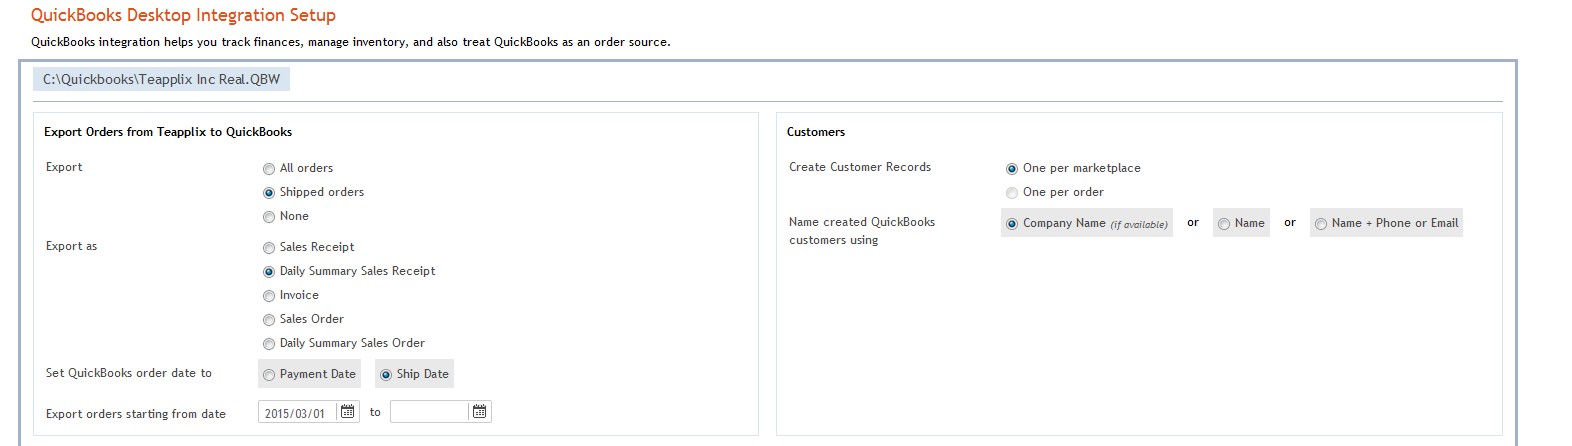Select the All orders export option
Screen dimensions: 1572x446
point(269,169)
